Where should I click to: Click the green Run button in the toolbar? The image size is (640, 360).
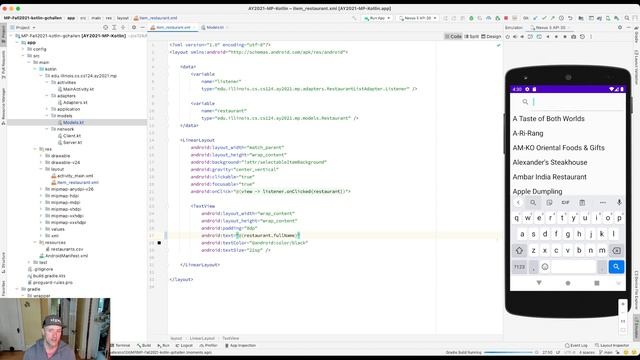pyautogui.click(x=471, y=18)
